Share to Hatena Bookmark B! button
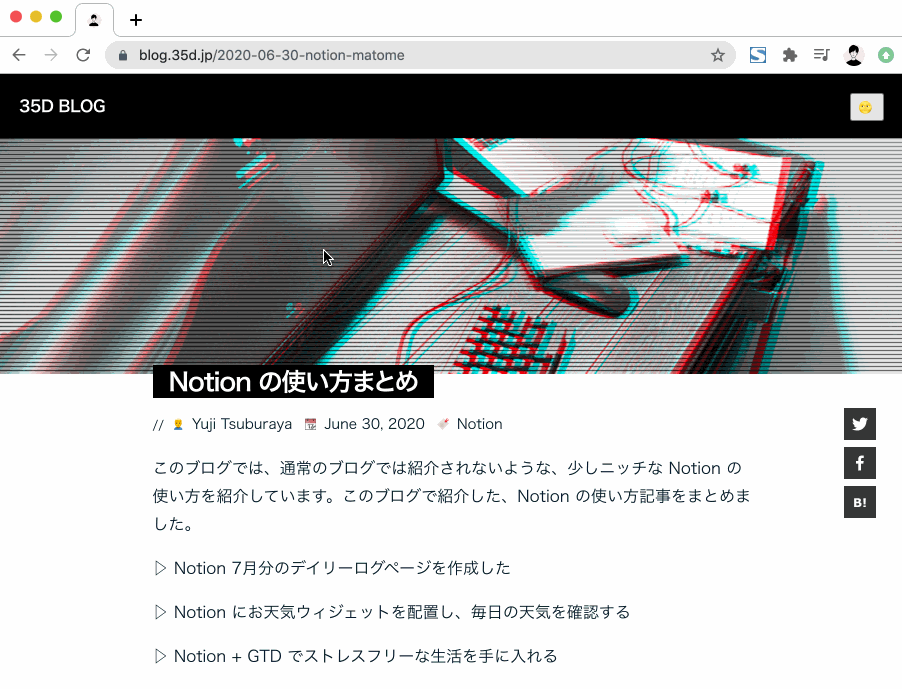 point(859,502)
